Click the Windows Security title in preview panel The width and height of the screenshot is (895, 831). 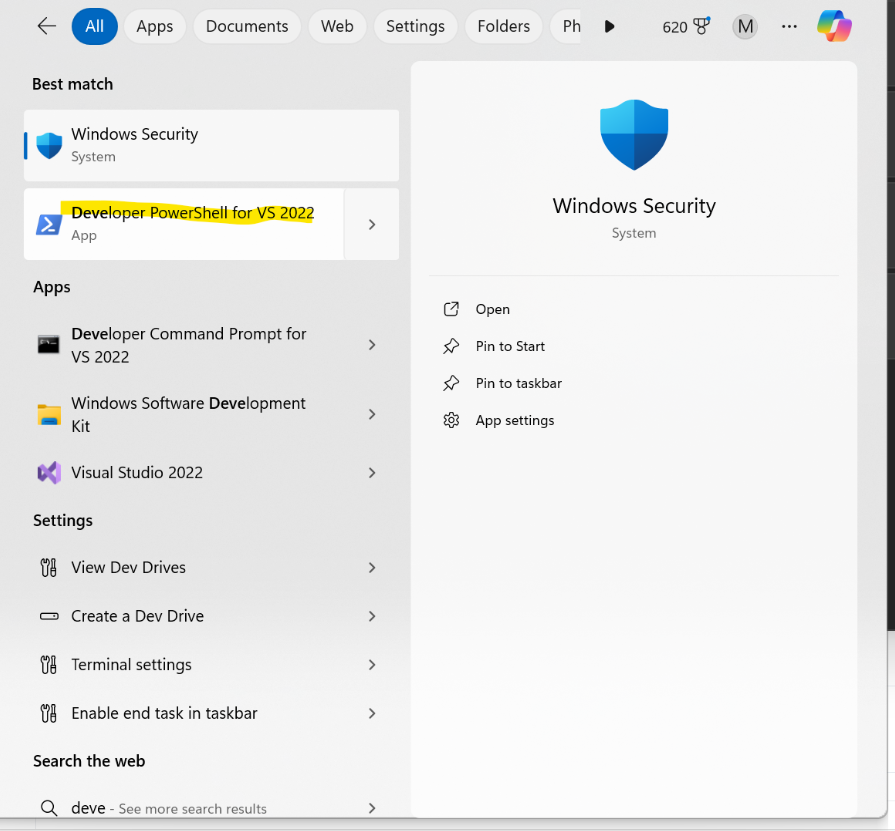click(634, 205)
